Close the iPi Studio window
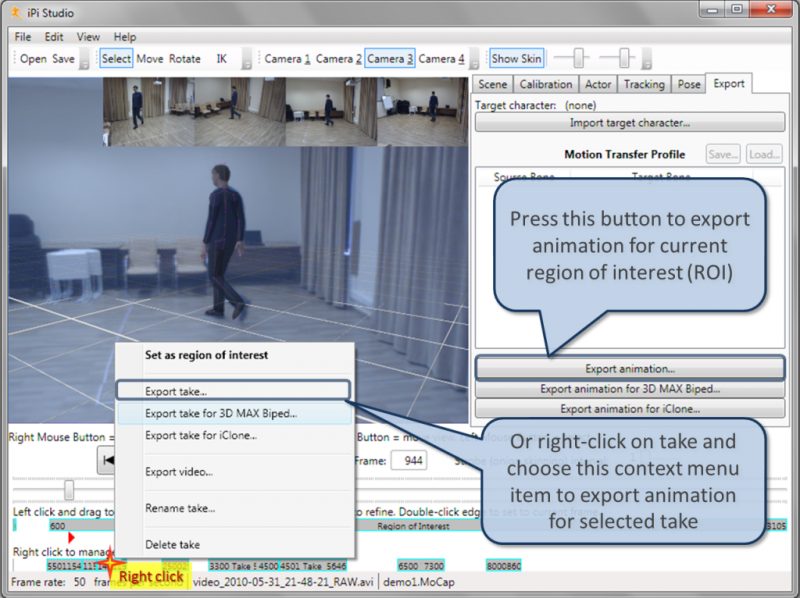Image resolution: width=800 pixels, height=598 pixels. pos(771,9)
